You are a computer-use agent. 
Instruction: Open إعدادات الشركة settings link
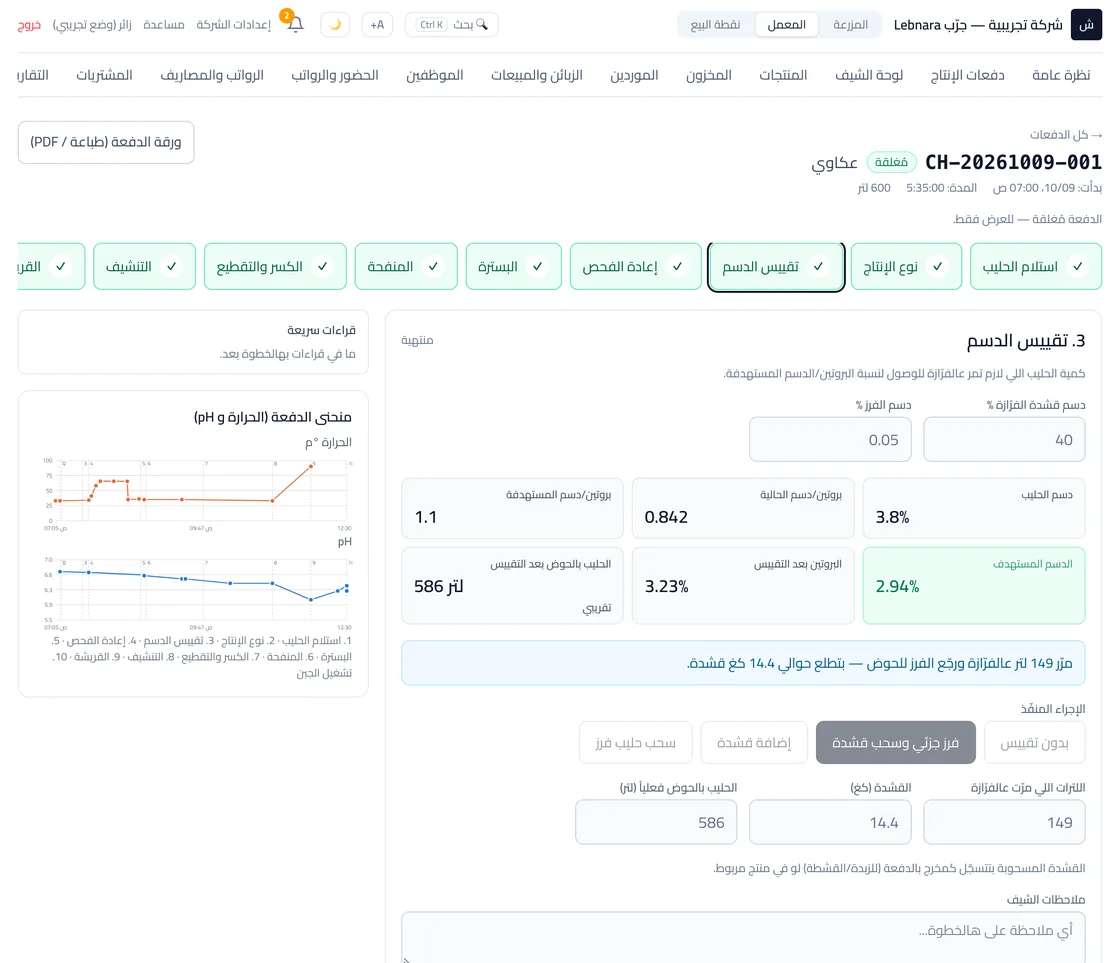click(x=234, y=25)
